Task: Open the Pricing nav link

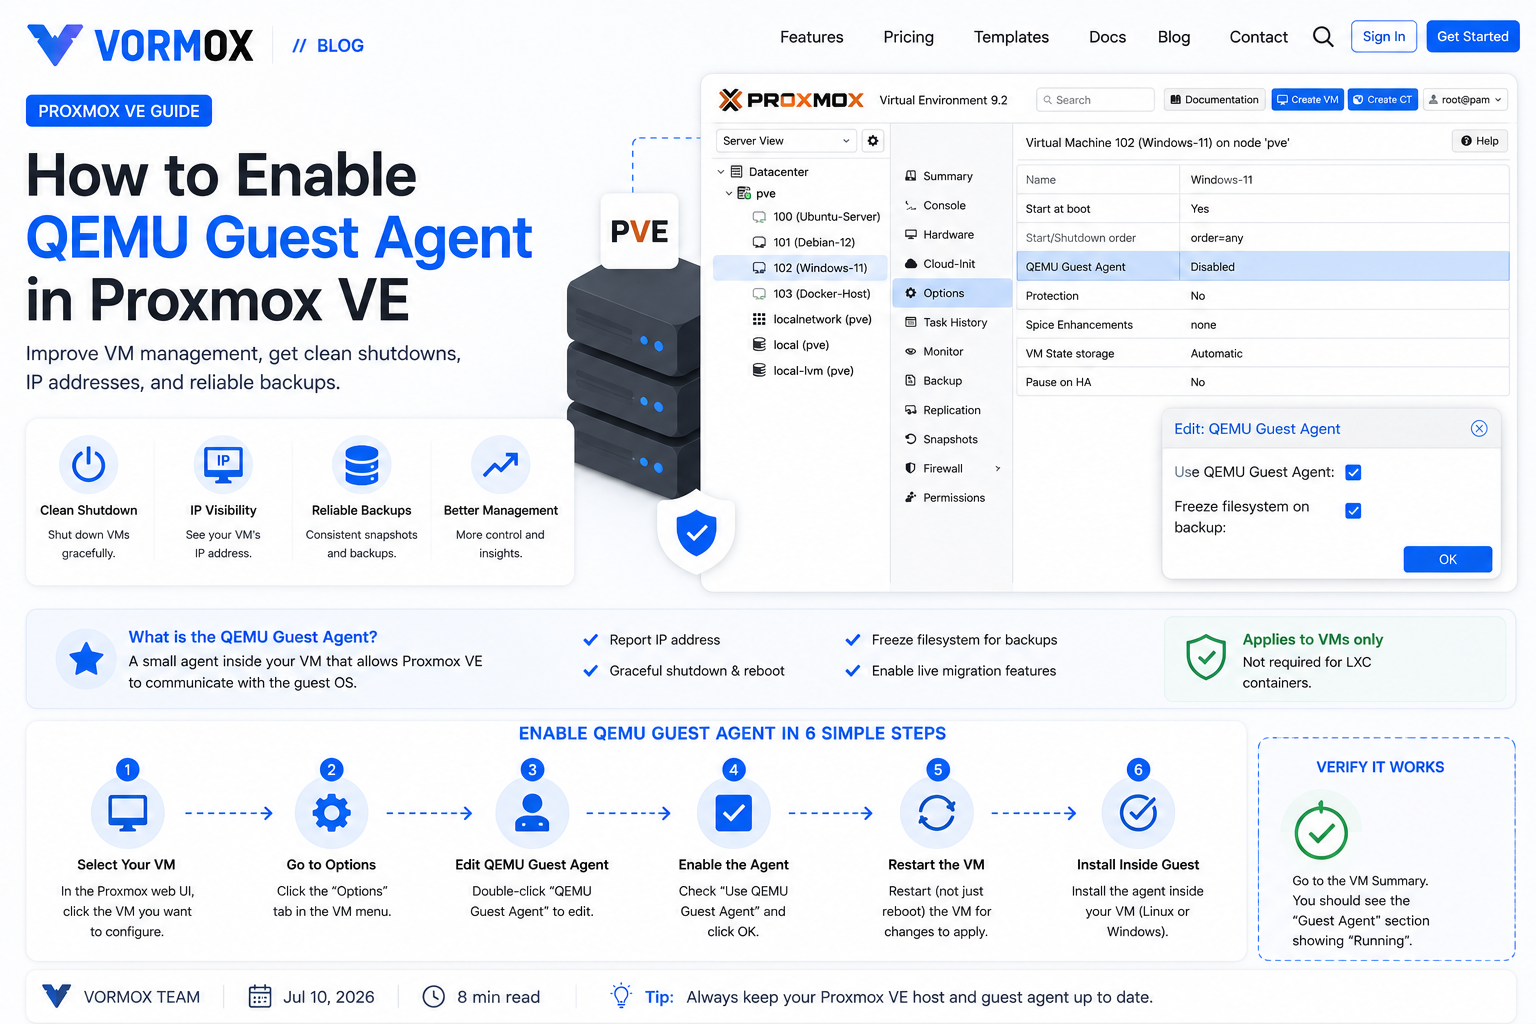Action: click(908, 37)
